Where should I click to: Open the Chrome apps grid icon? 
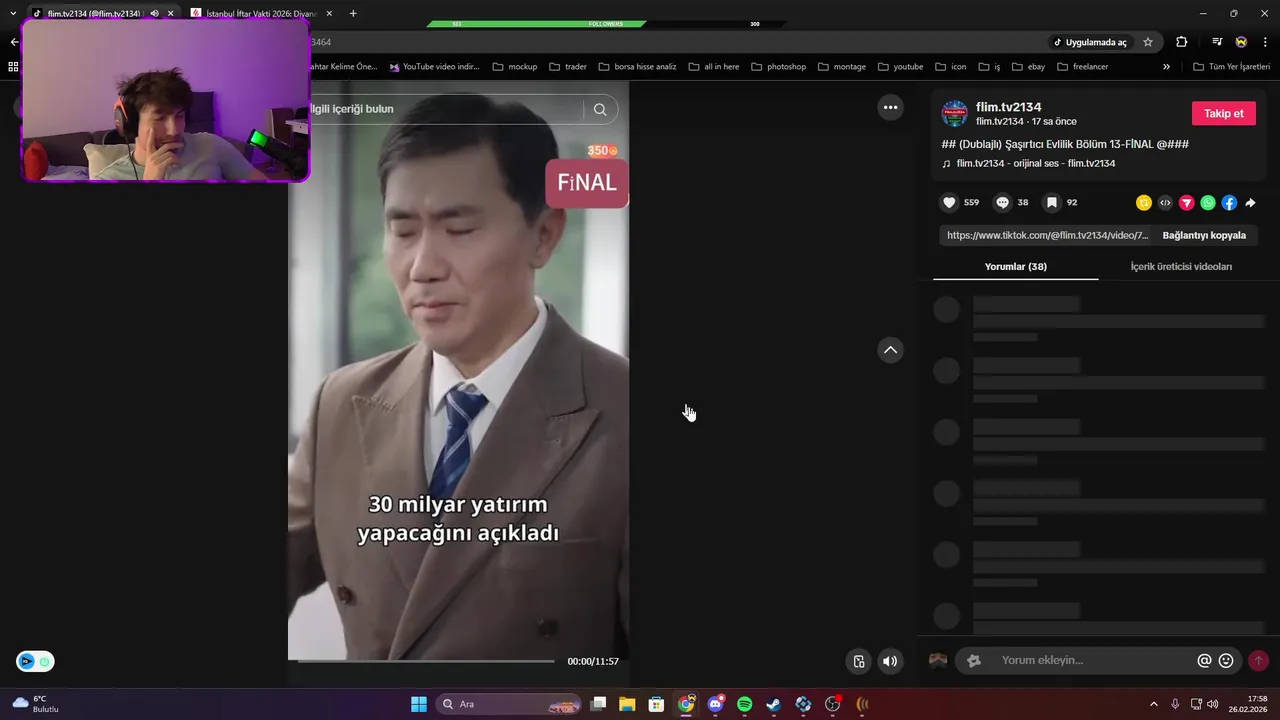pyautogui.click(x=13, y=67)
